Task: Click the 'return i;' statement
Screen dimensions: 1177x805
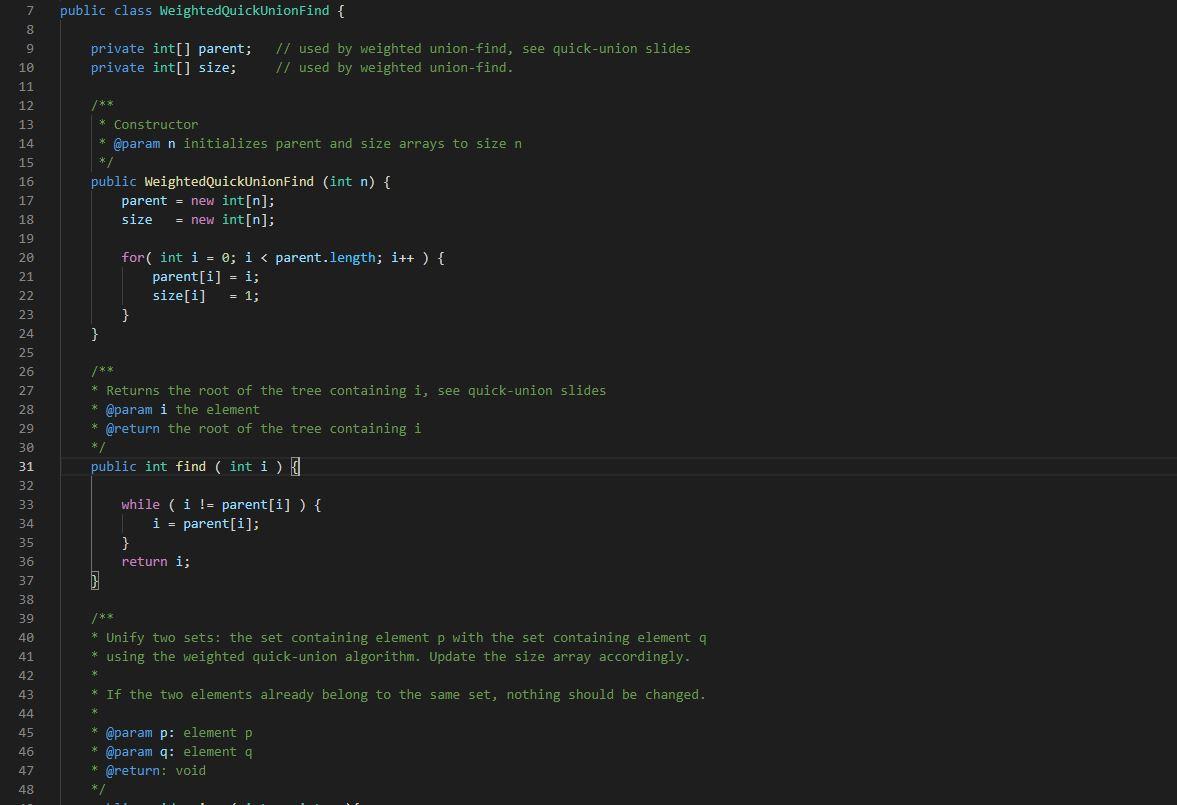Action: (155, 562)
